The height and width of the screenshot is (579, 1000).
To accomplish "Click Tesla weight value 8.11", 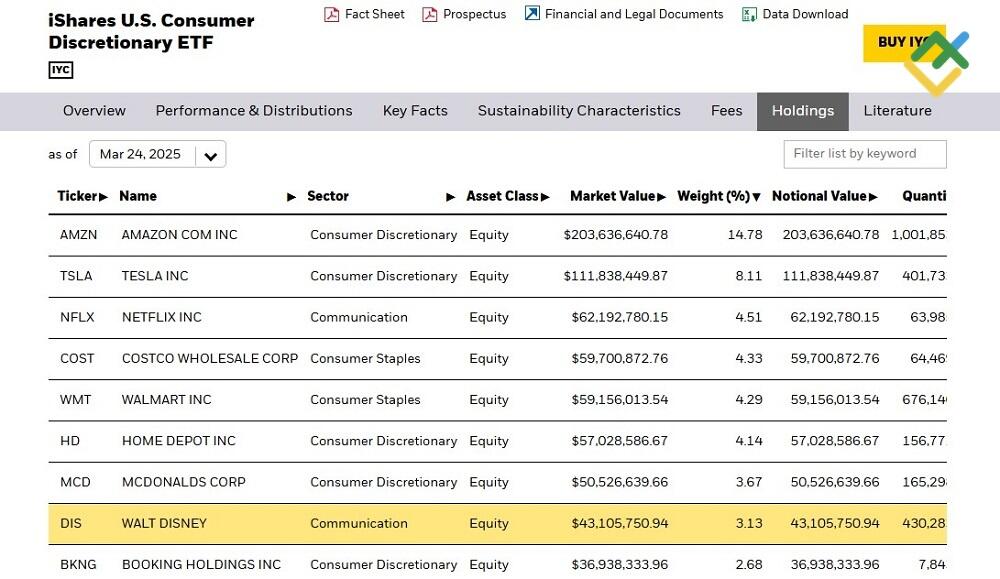I will (x=749, y=276).
